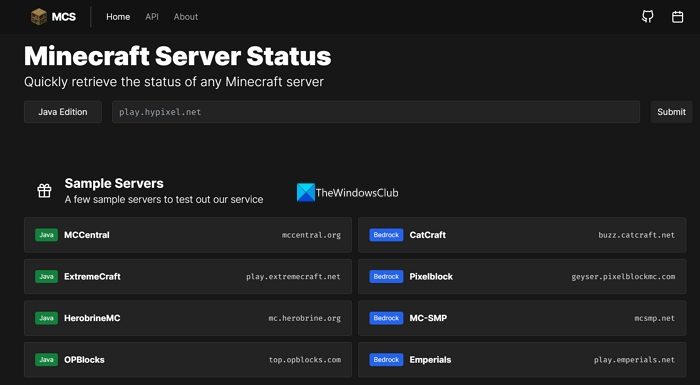Go to the Home nav item
The image size is (700, 385).
pos(118,17)
